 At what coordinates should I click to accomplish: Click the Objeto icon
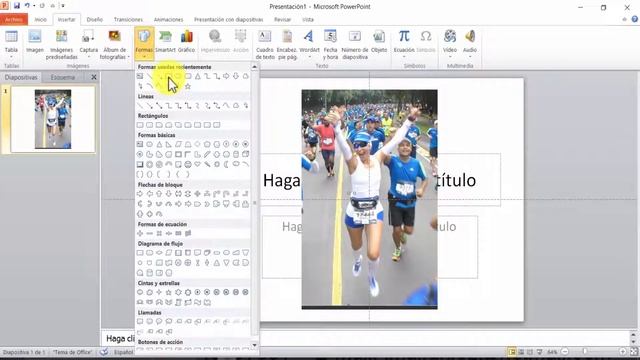[x=379, y=42]
